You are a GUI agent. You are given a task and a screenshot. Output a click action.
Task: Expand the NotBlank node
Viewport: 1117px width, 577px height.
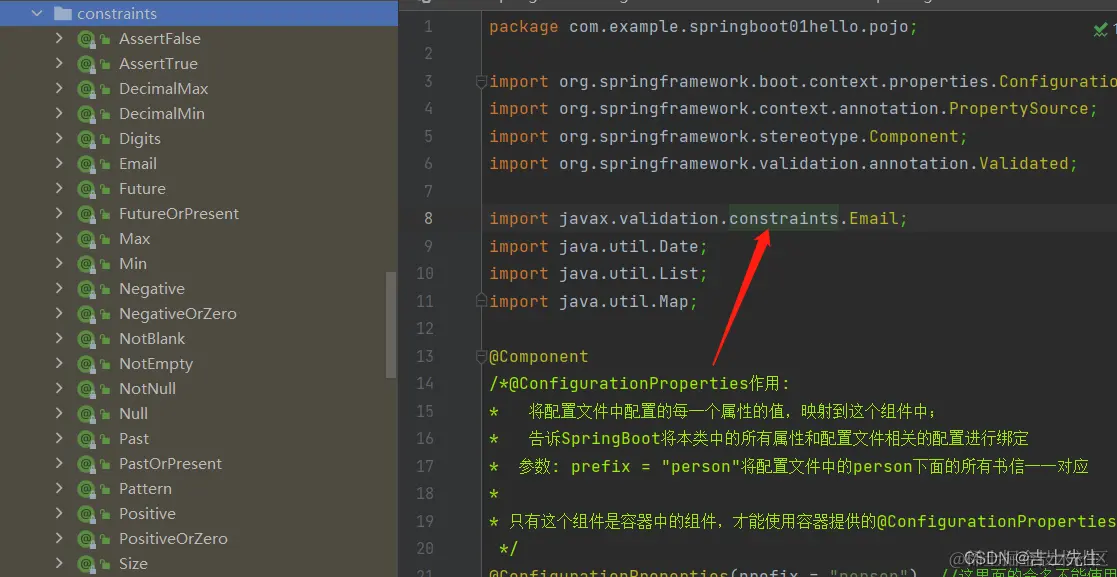(x=59, y=338)
